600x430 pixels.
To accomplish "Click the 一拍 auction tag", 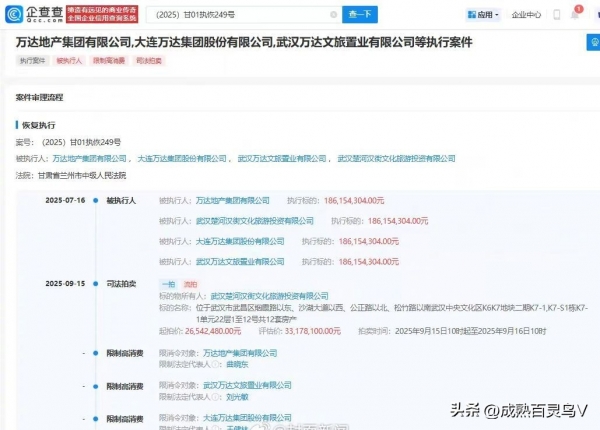I will click(x=168, y=284).
